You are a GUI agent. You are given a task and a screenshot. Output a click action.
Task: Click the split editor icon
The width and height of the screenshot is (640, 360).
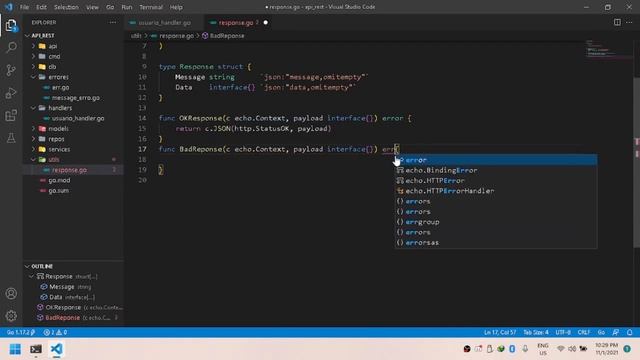tap(617, 22)
